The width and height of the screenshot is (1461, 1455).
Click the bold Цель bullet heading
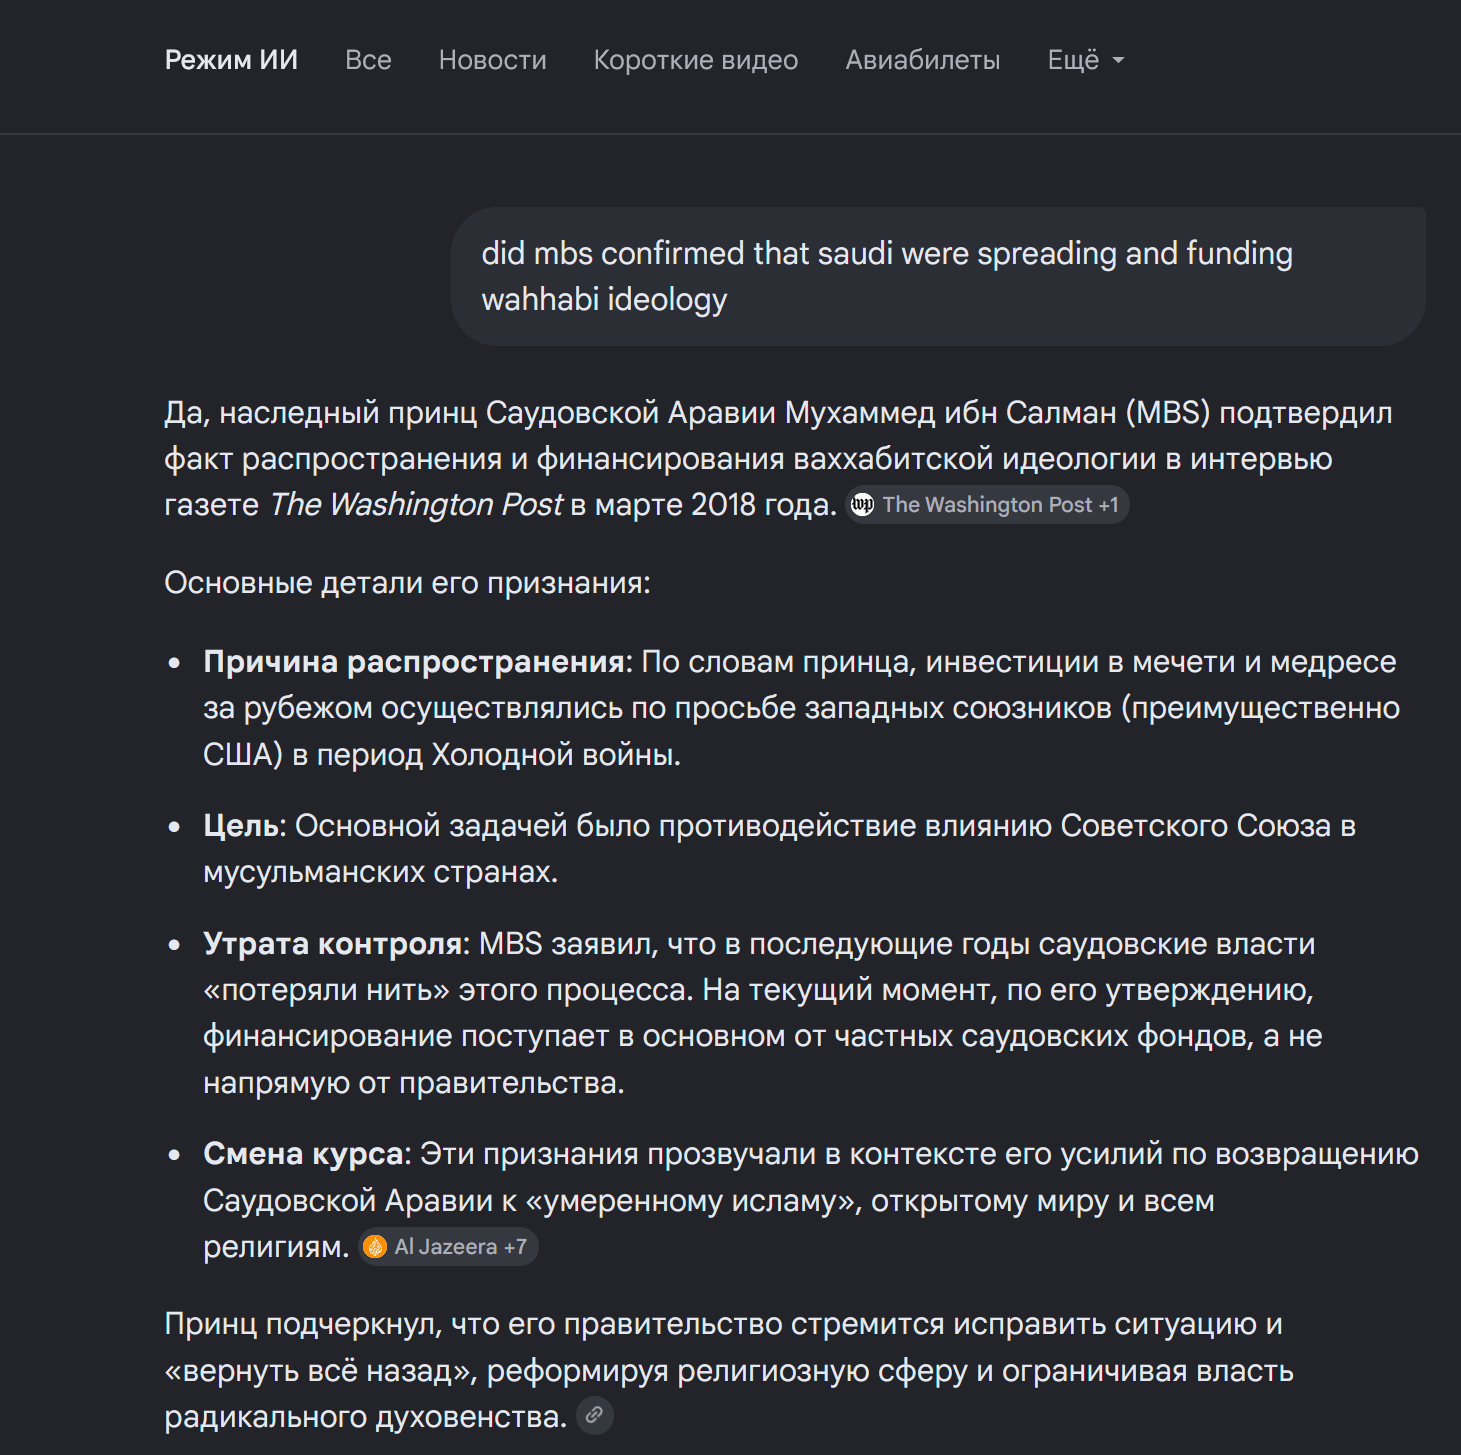pyautogui.click(x=244, y=826)
